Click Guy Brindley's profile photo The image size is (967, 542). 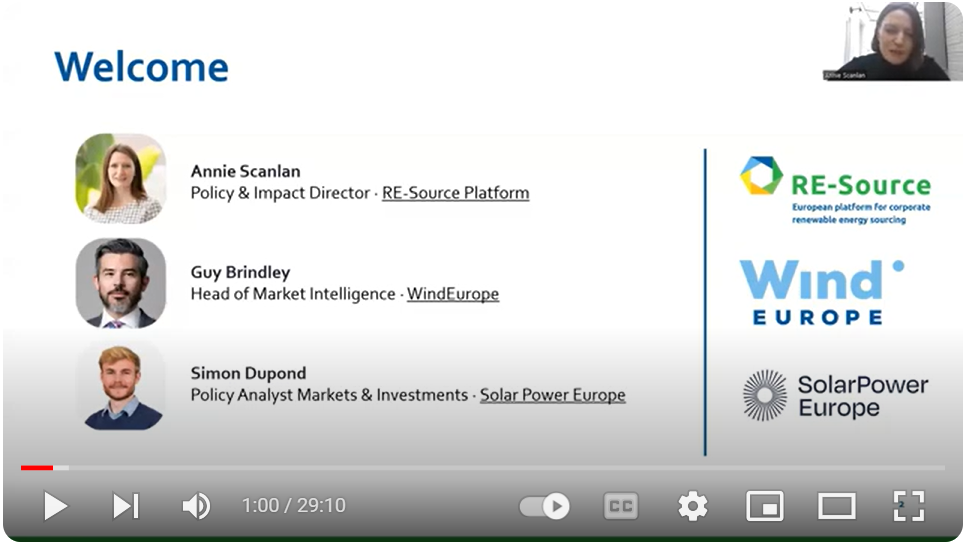point(121,283)
